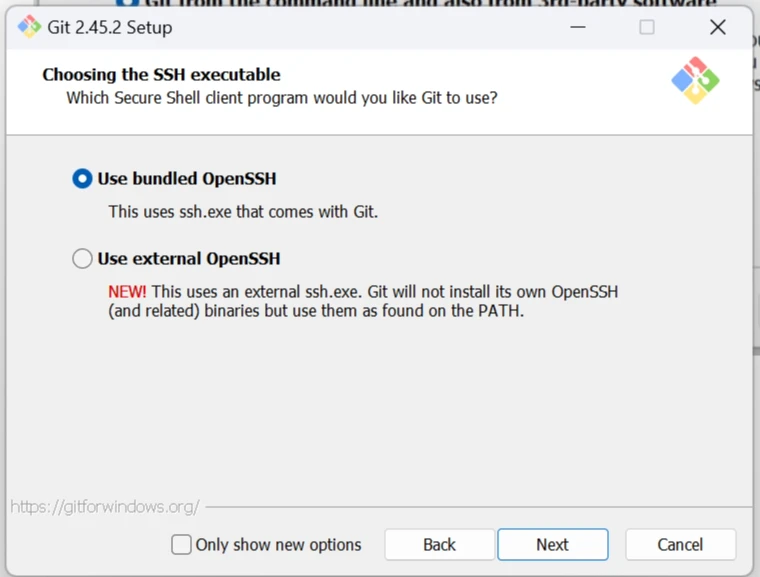Click the colorful Git logo in the header banner

coord(695,80)
